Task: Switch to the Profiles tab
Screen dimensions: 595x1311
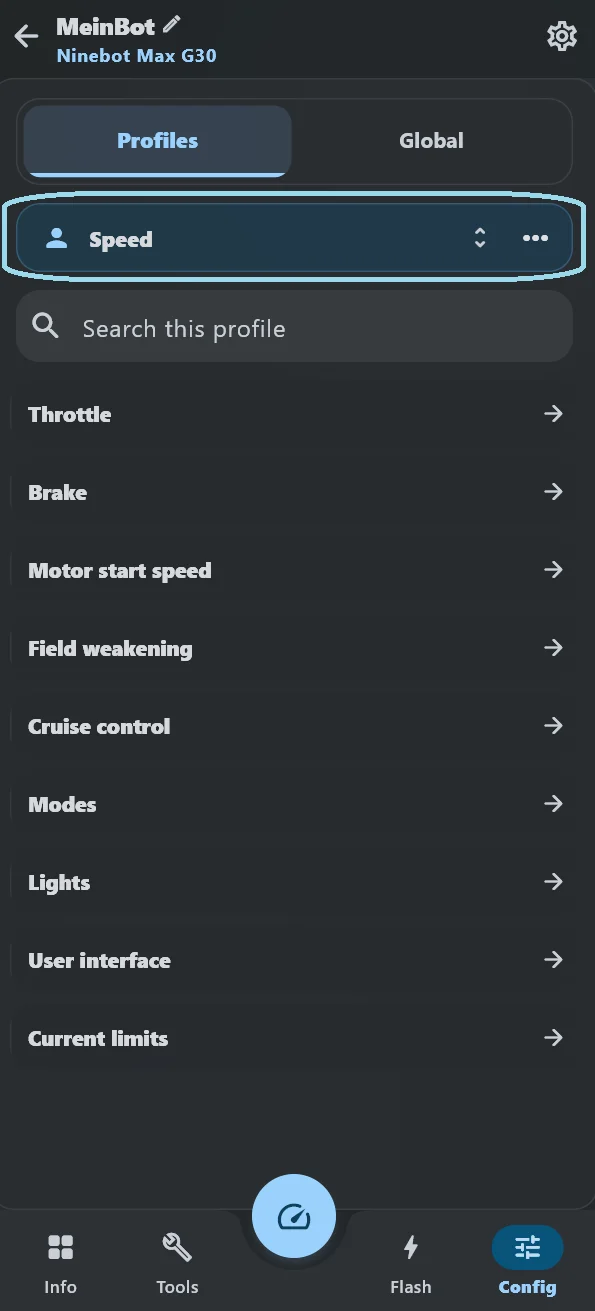Action: pyautogui.click(x=157, y=141)
